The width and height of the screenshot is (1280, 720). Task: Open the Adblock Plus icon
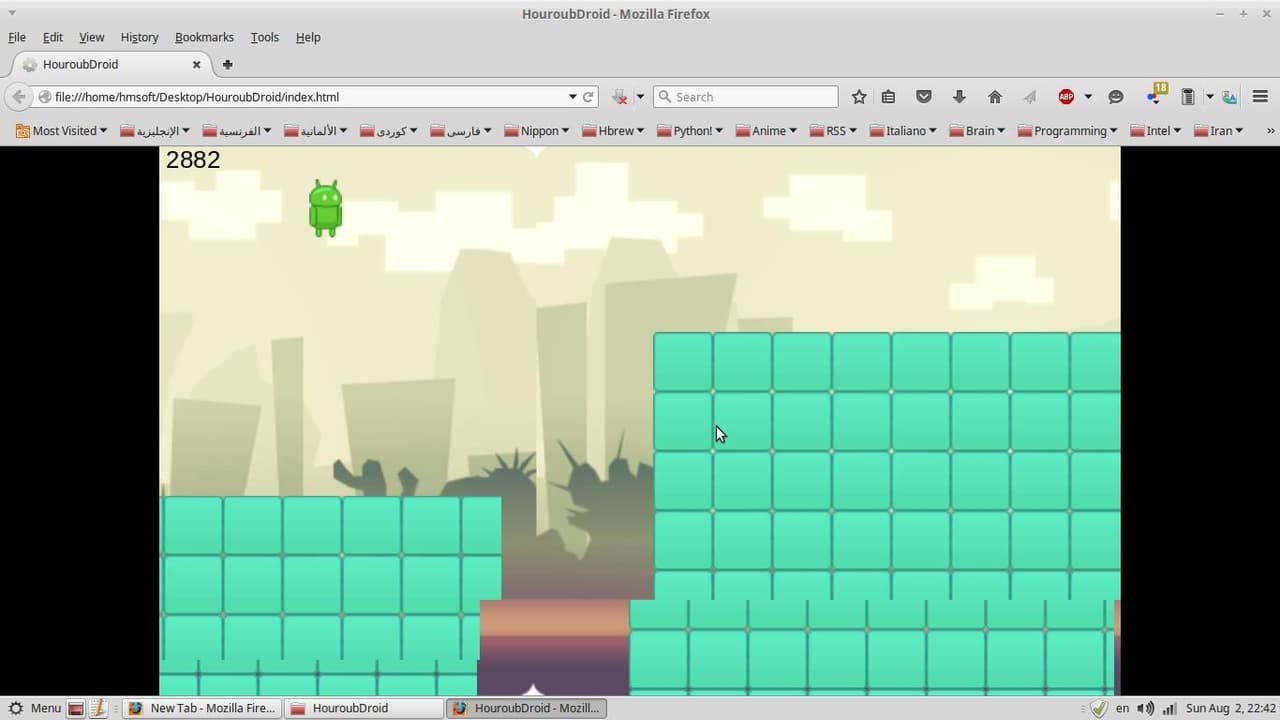click(x=1066, y=97)
